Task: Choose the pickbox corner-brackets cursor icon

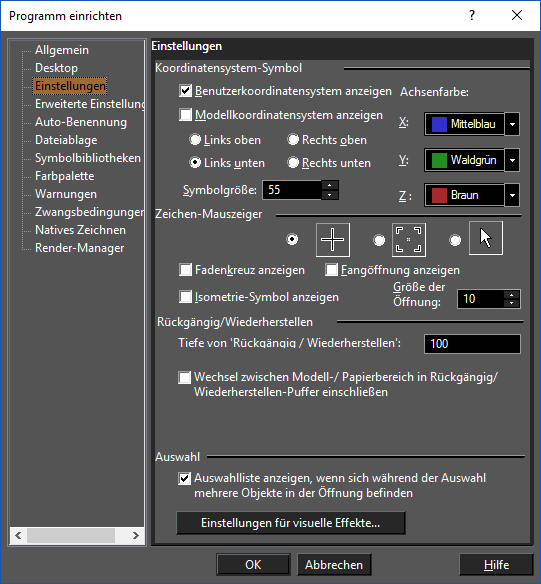Action: [408, 240]
